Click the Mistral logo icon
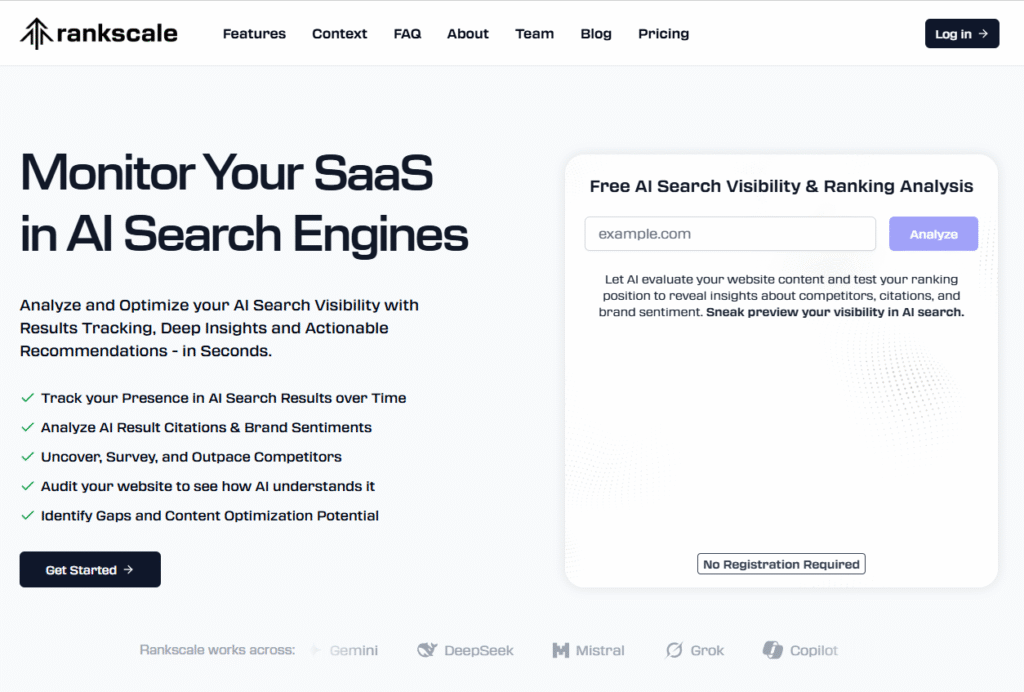The width and height of the screenshot is (1024, 692). pos(560,650)
